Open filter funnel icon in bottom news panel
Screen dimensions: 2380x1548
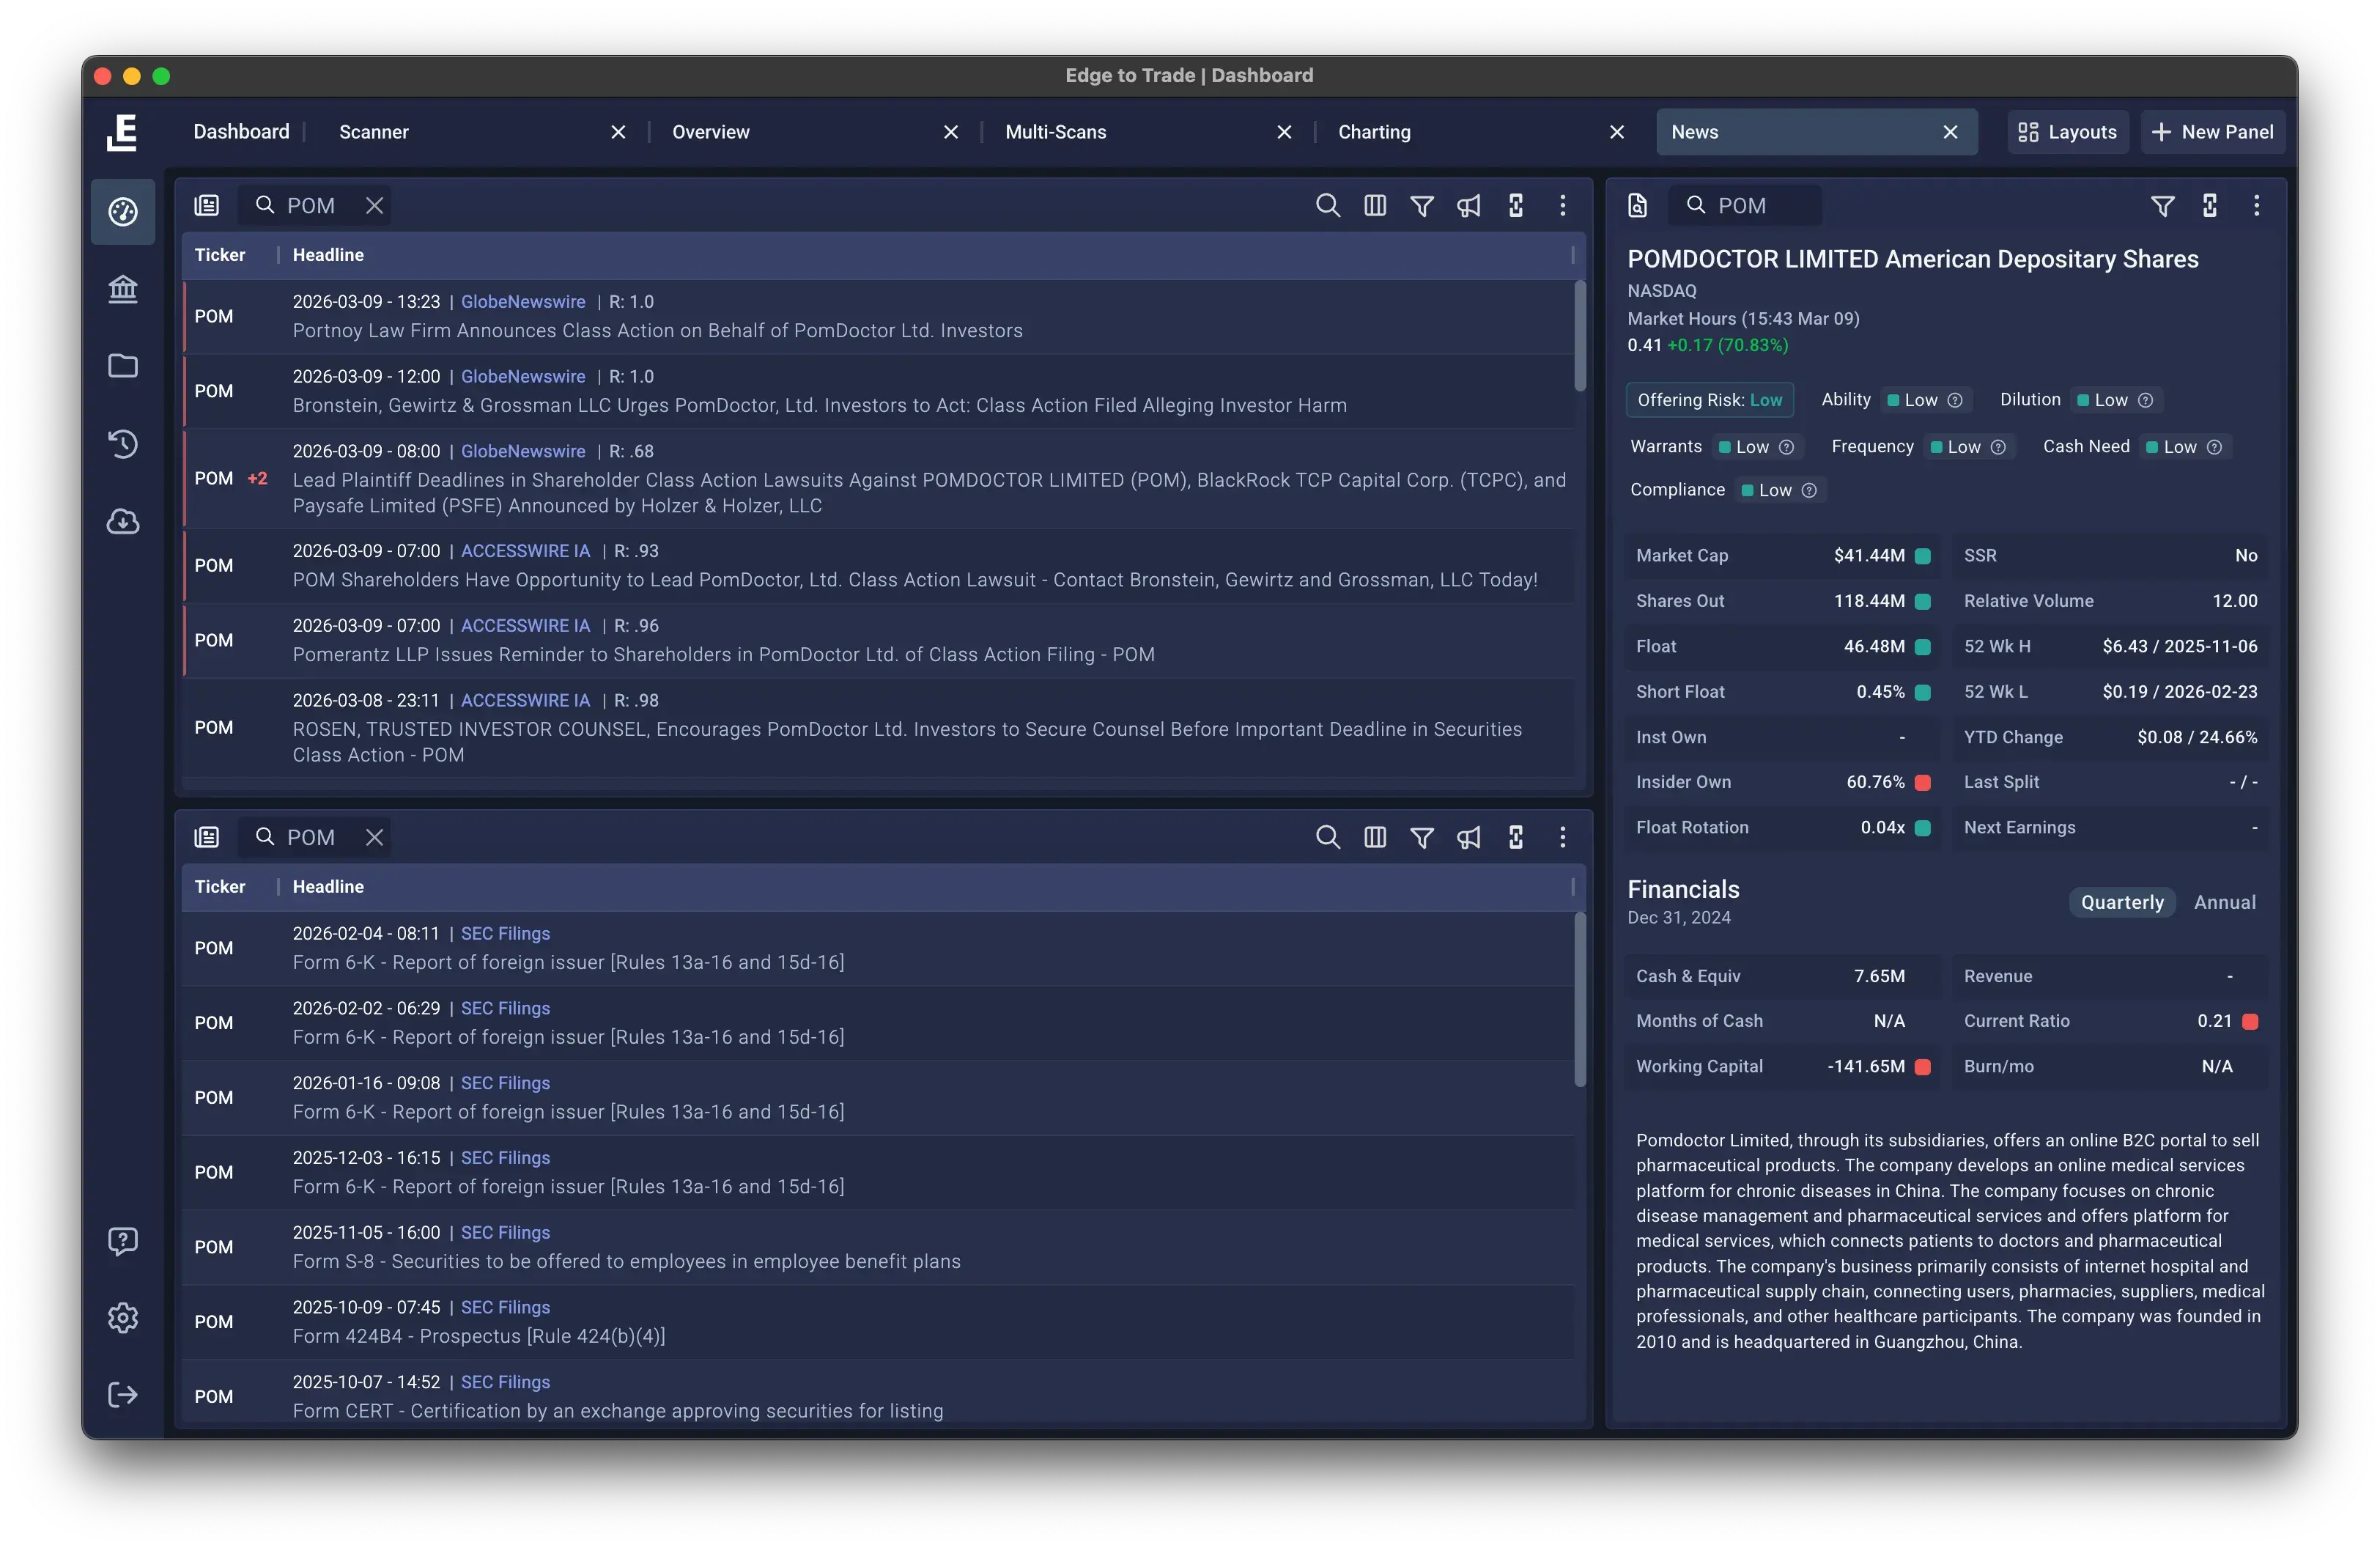pos(1421,838)
